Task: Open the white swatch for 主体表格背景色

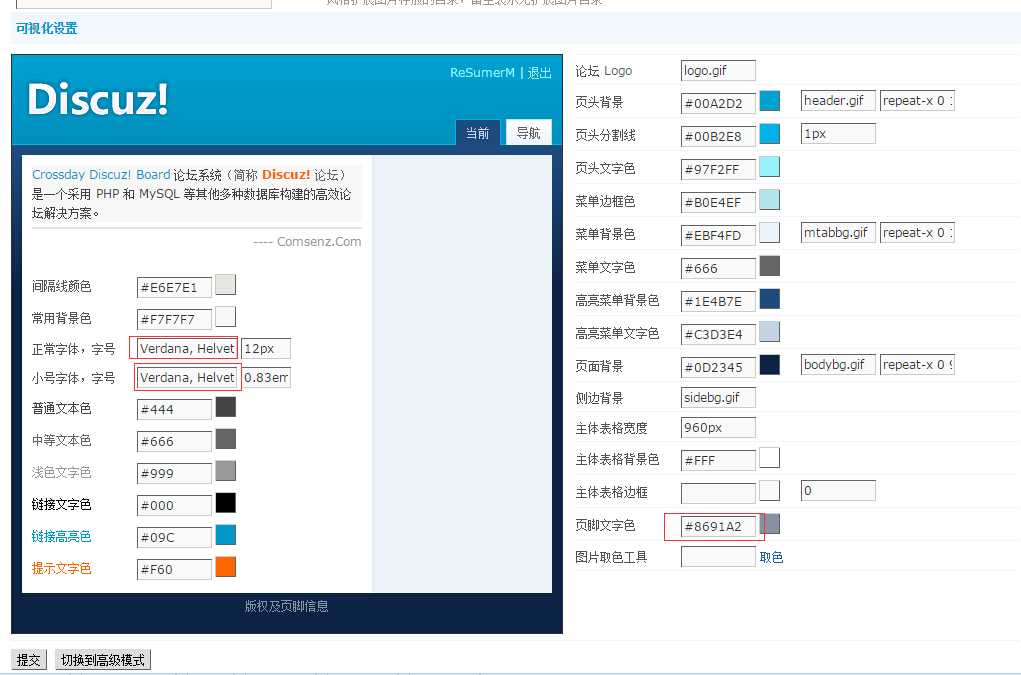Action: (770, 458)
